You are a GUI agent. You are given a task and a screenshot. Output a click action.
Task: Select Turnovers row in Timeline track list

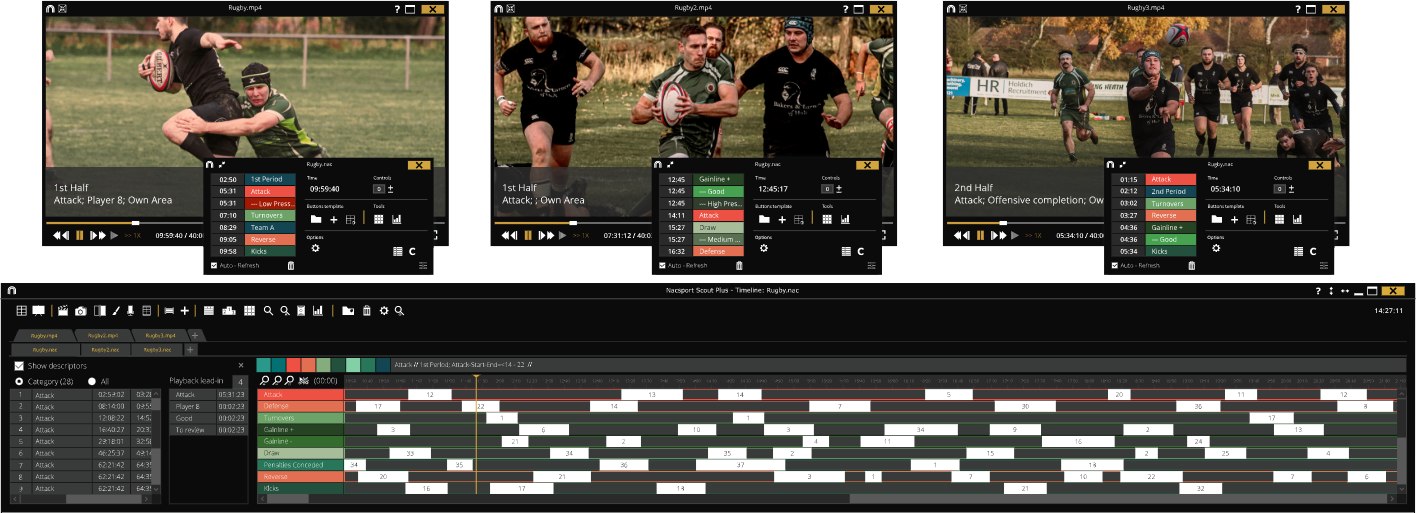300,418
